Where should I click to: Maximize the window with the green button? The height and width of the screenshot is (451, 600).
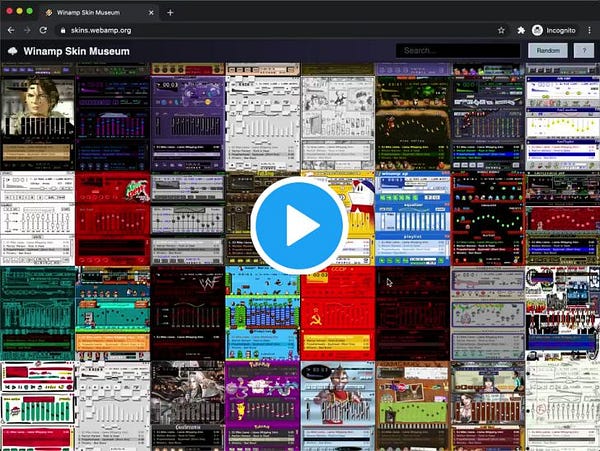[x=29, y=11]
